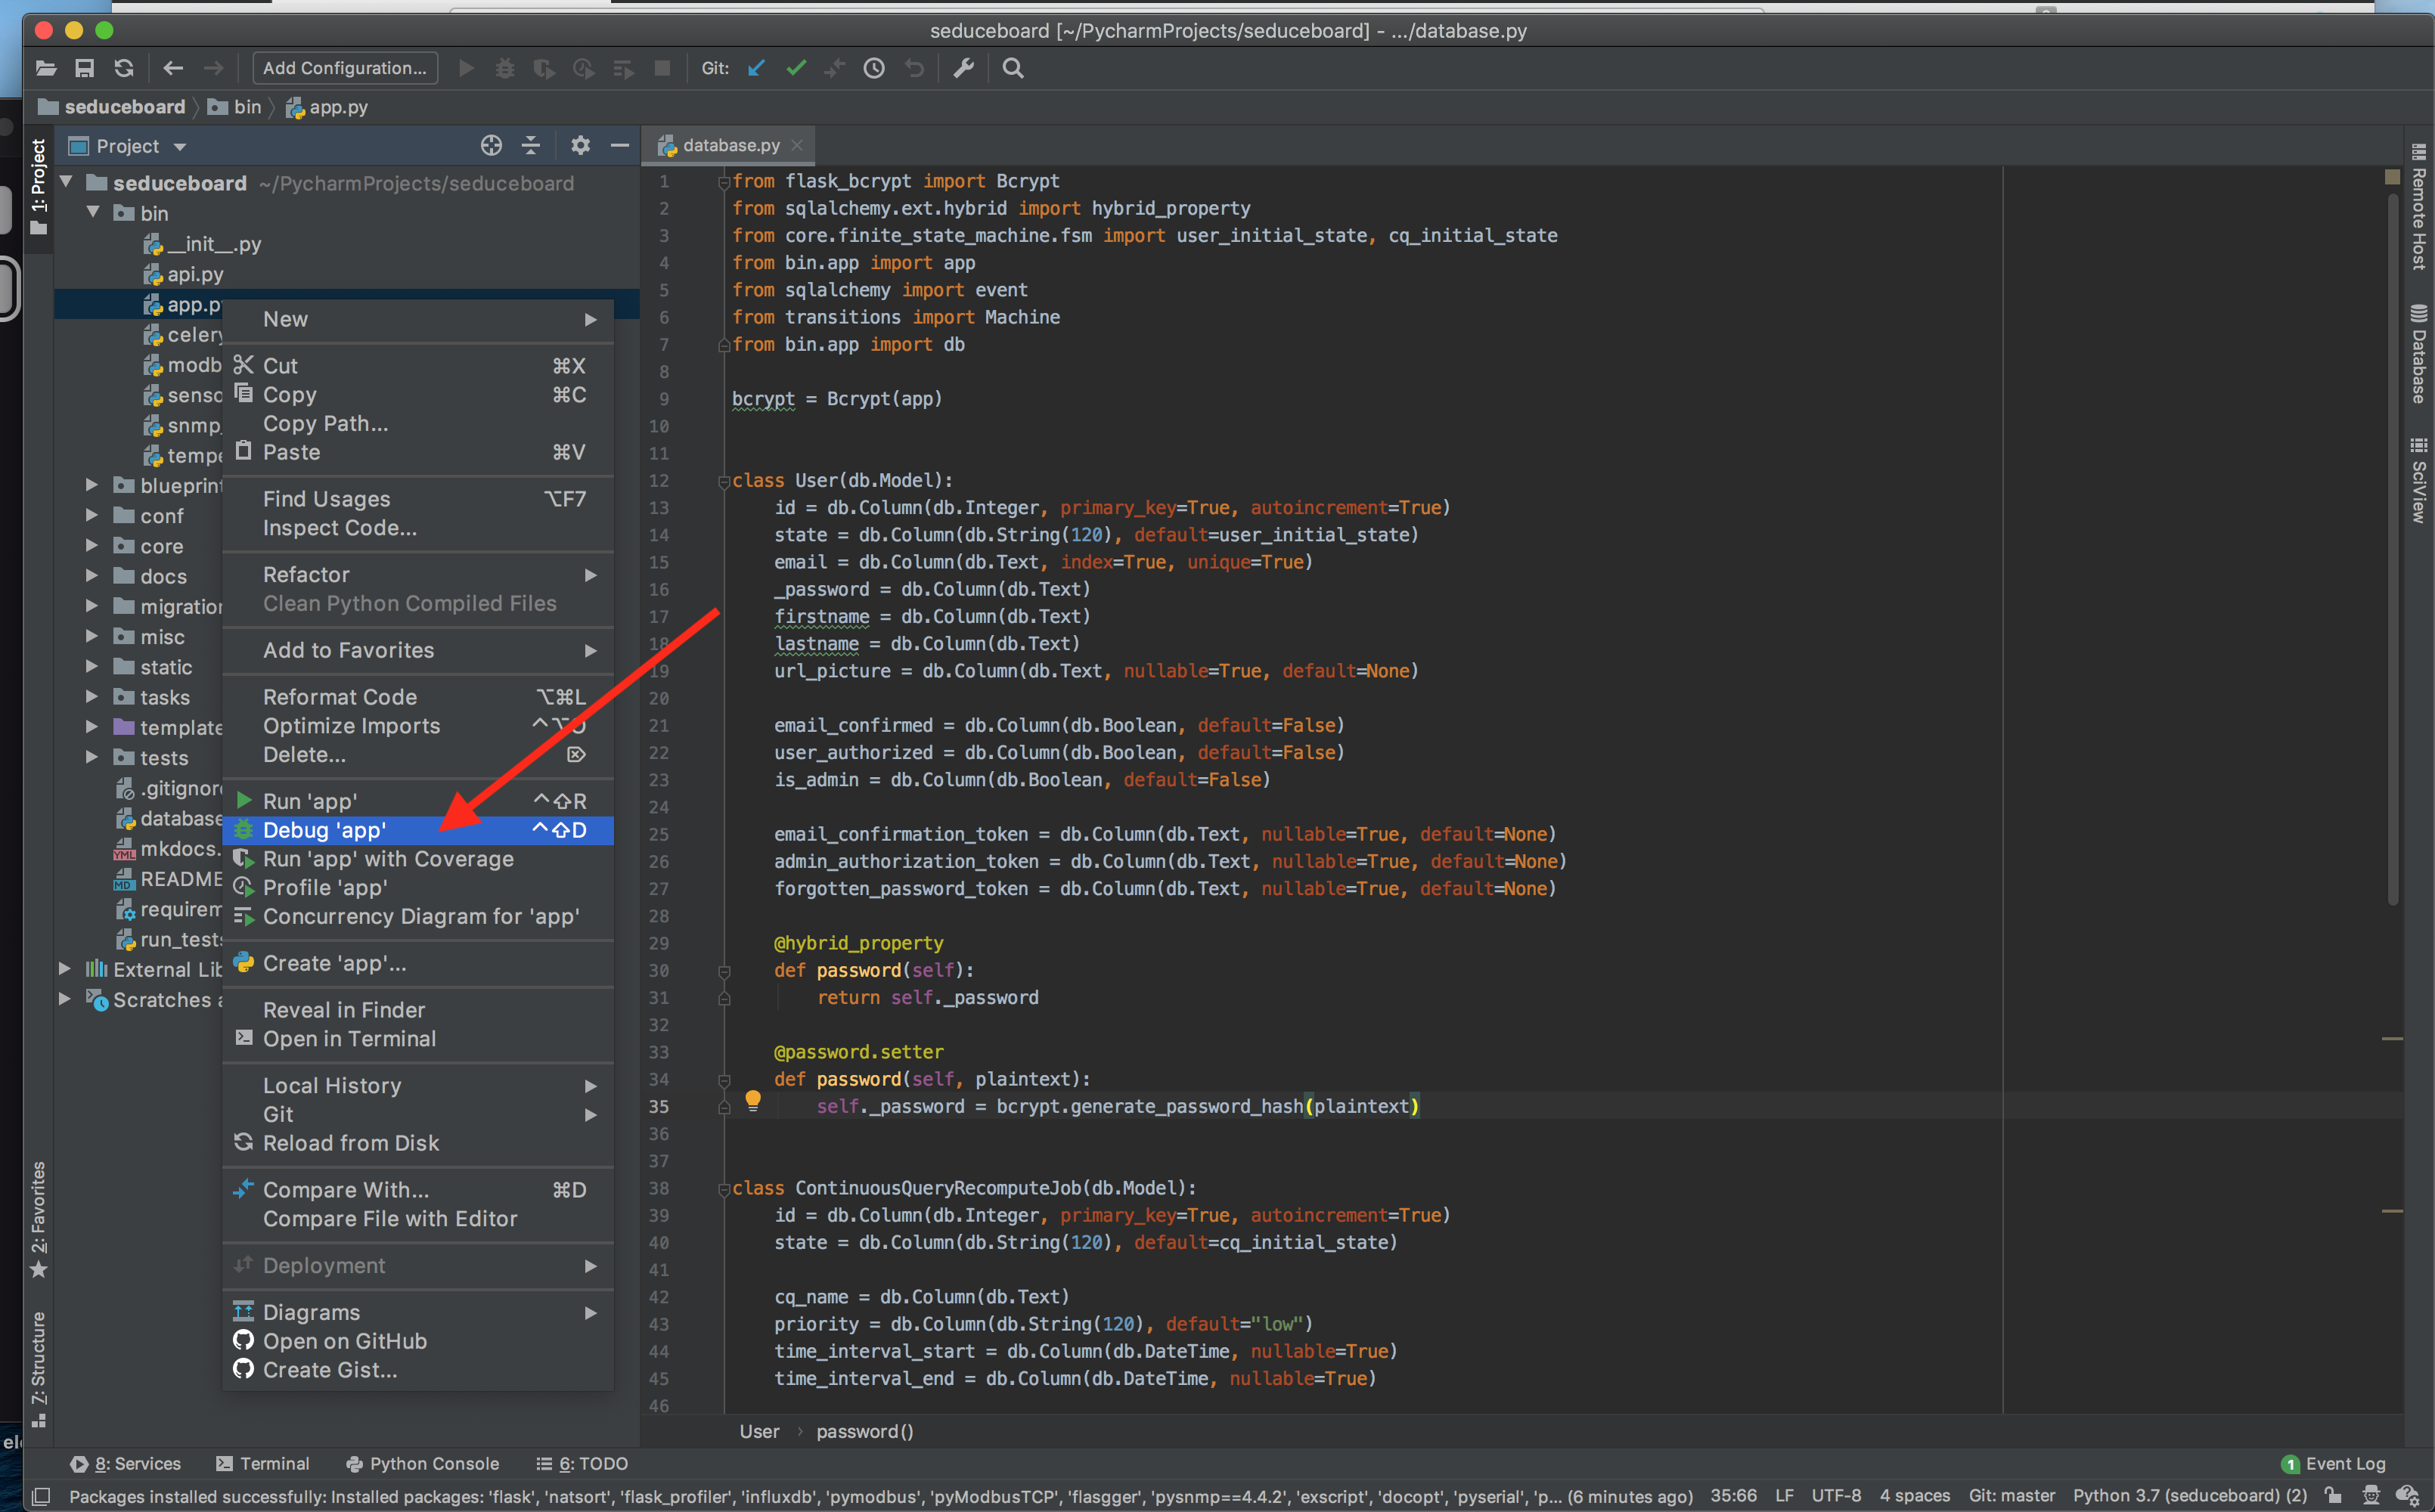Toggle the 1: Project side tab

[38, 187]
